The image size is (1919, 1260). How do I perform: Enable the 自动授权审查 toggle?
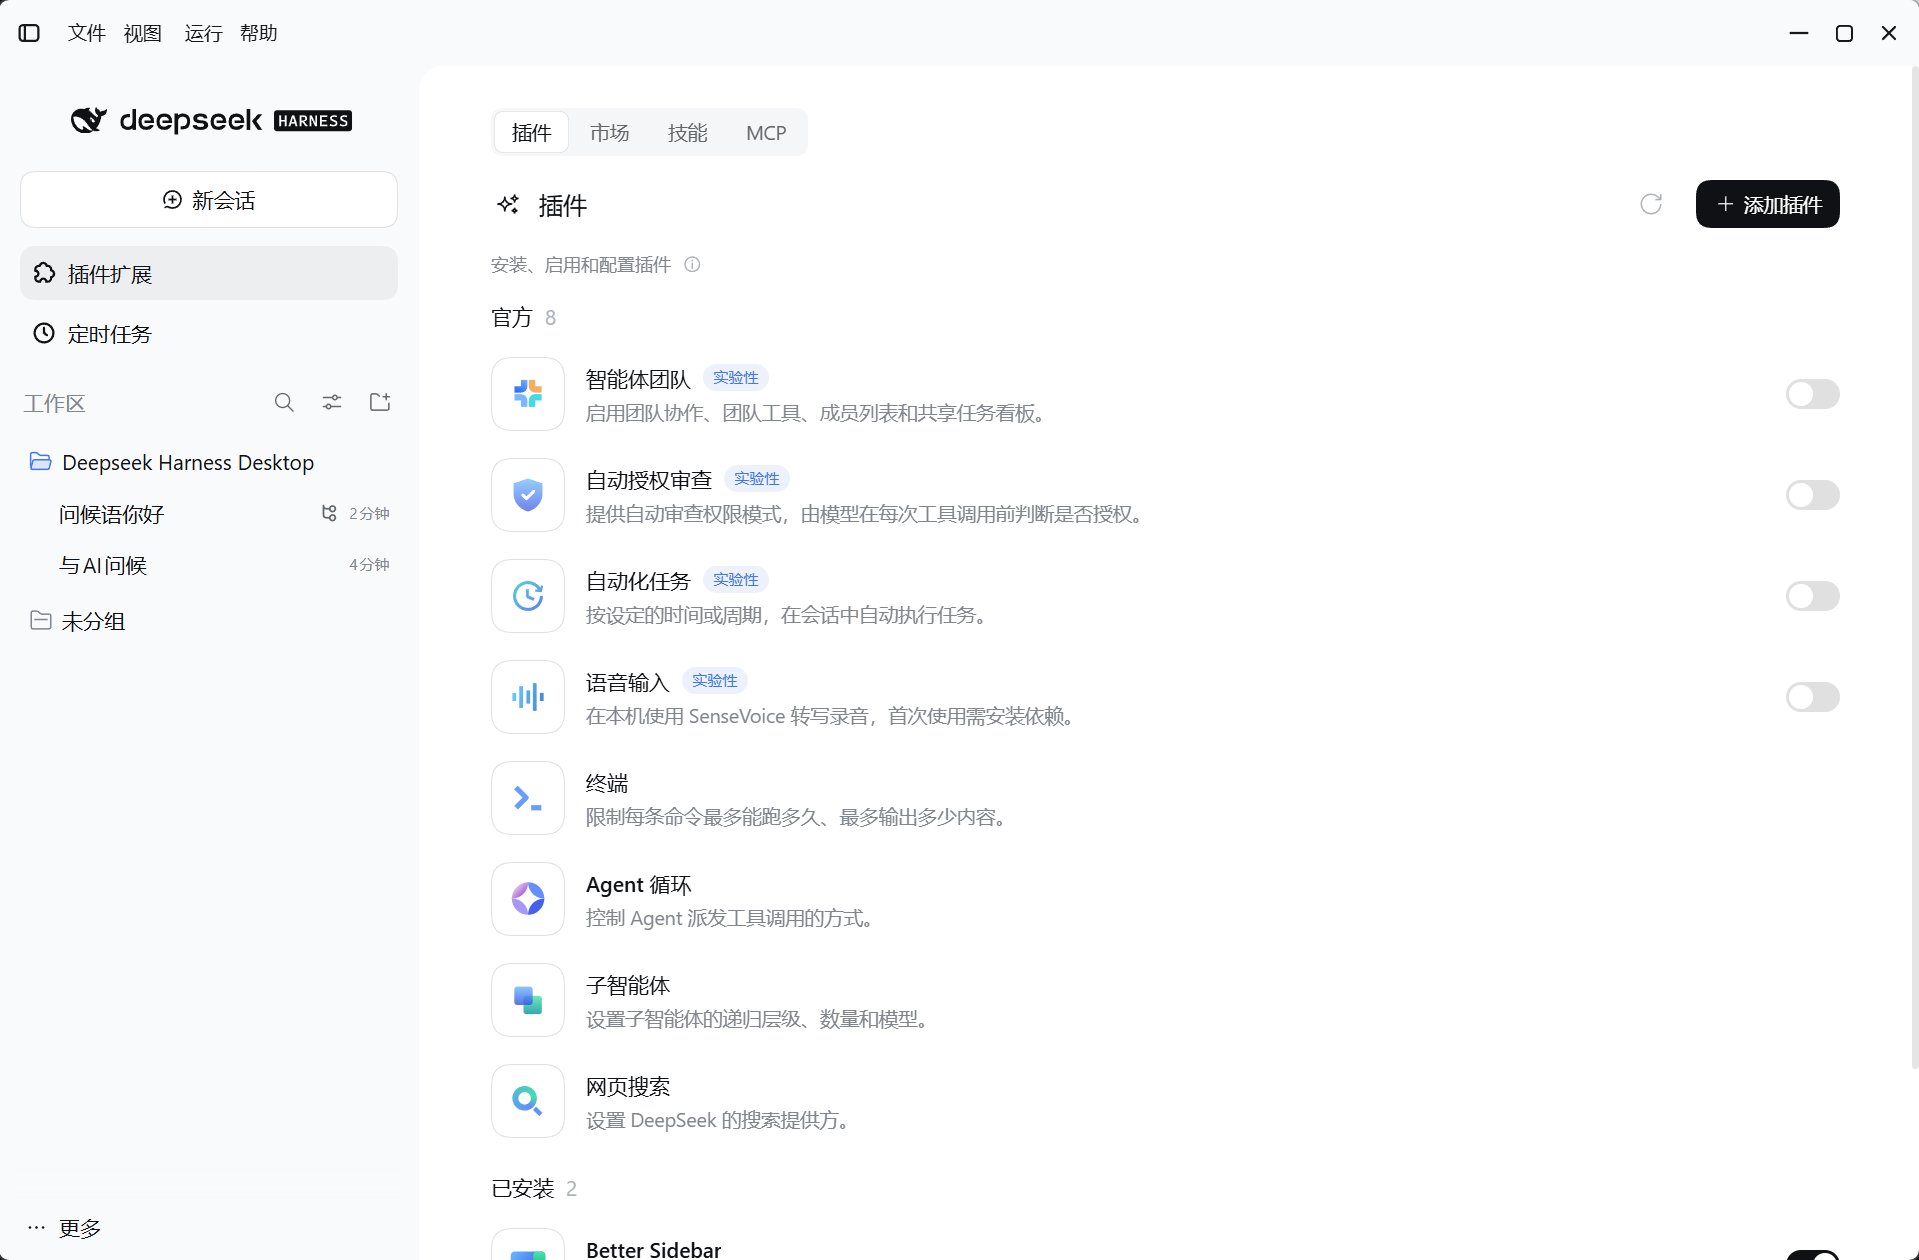(1812, 495)
